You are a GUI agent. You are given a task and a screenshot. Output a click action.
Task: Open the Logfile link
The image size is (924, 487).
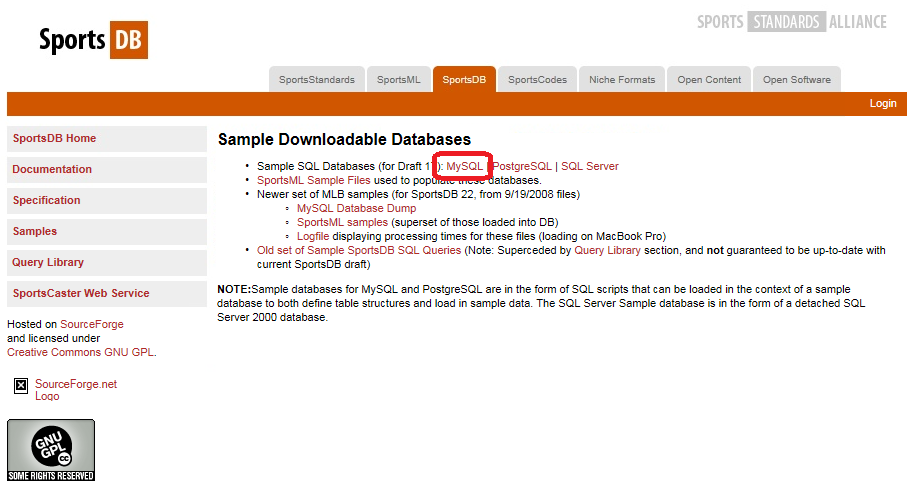[x=313, y=236]
